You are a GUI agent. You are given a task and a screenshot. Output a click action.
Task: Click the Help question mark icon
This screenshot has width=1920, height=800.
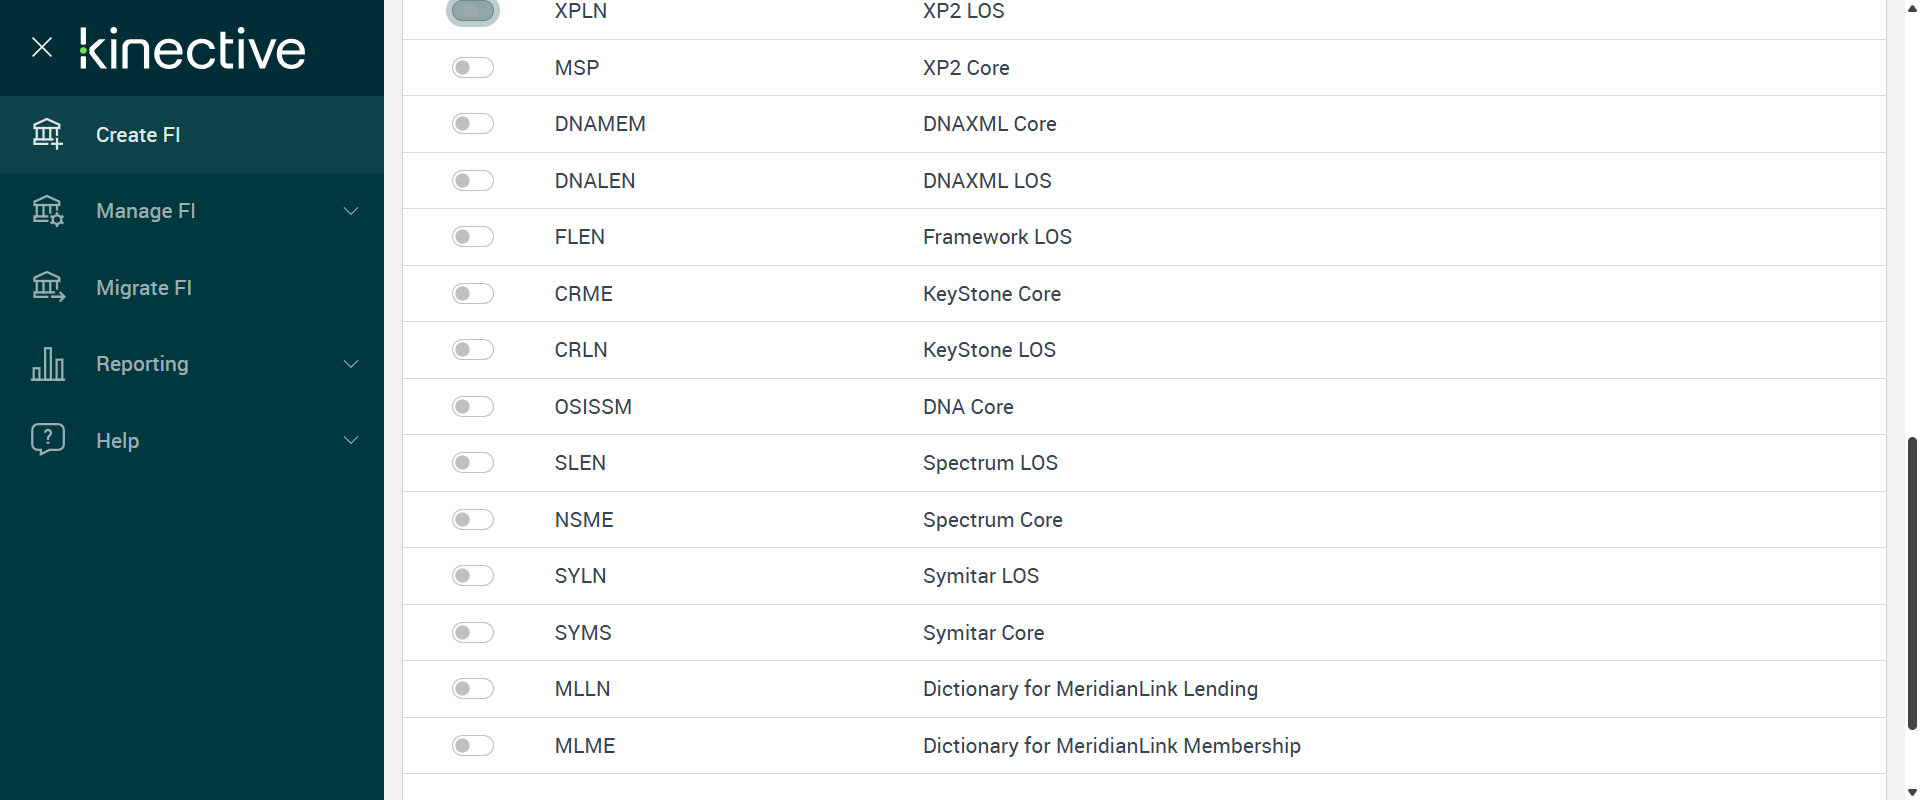(x=47, y=440)
